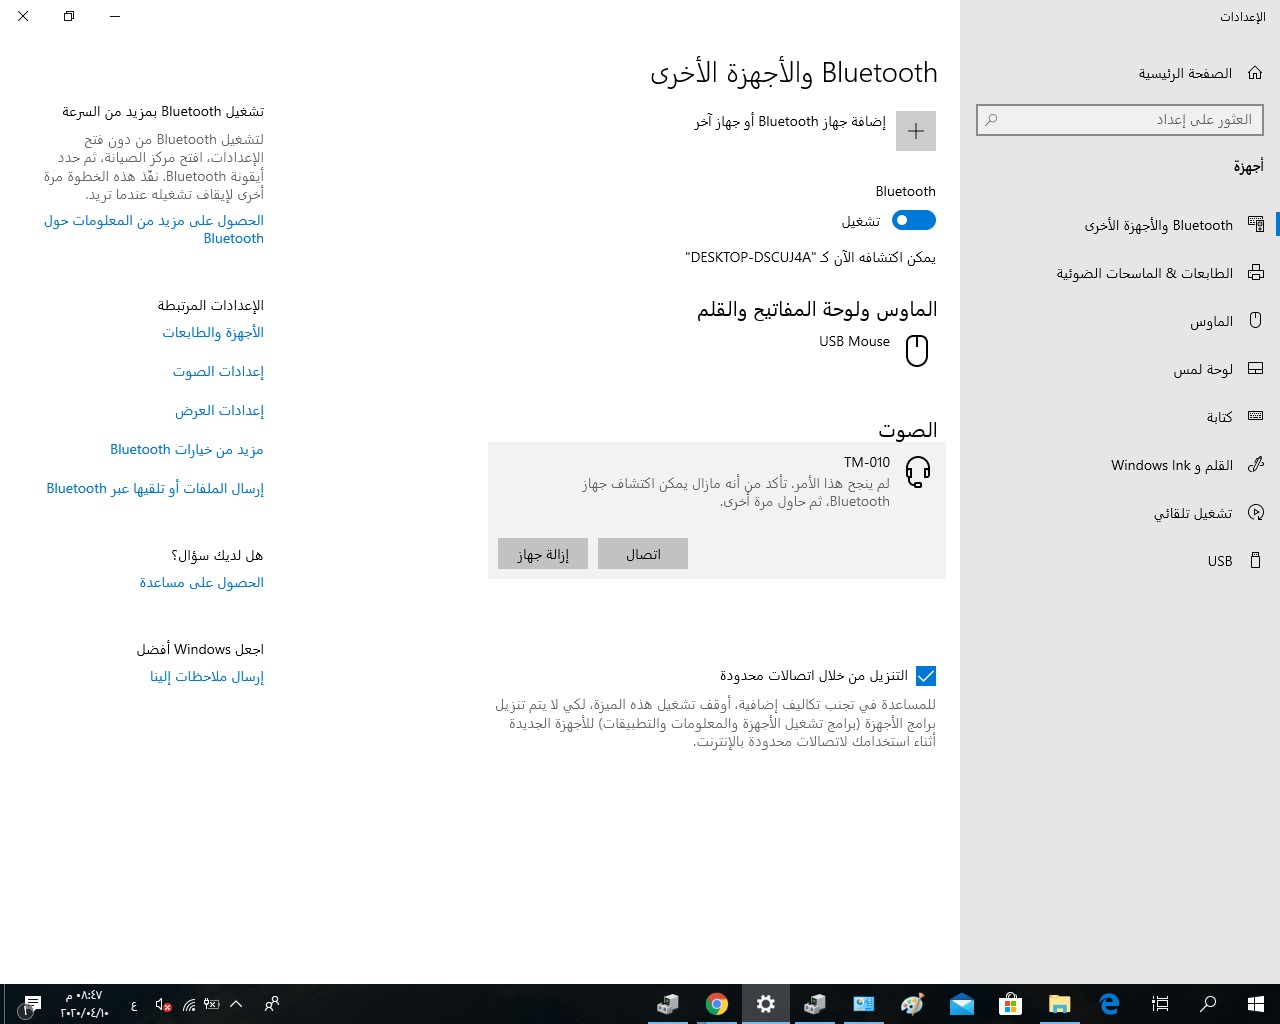Click the touchpad icon in the sidebar
Screen dimensions: 1280x1024
(1256, 369)
